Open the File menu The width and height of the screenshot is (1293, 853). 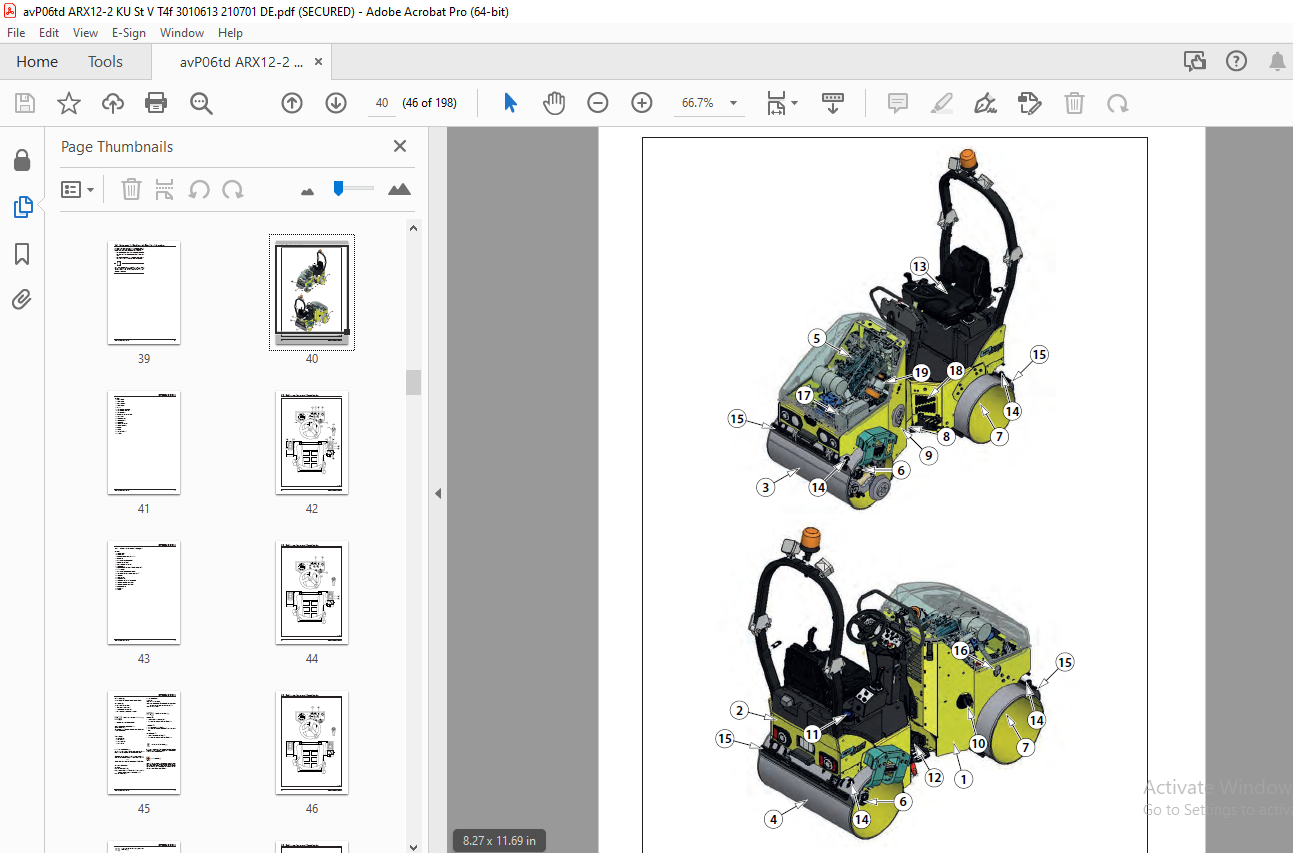point(16,32)
